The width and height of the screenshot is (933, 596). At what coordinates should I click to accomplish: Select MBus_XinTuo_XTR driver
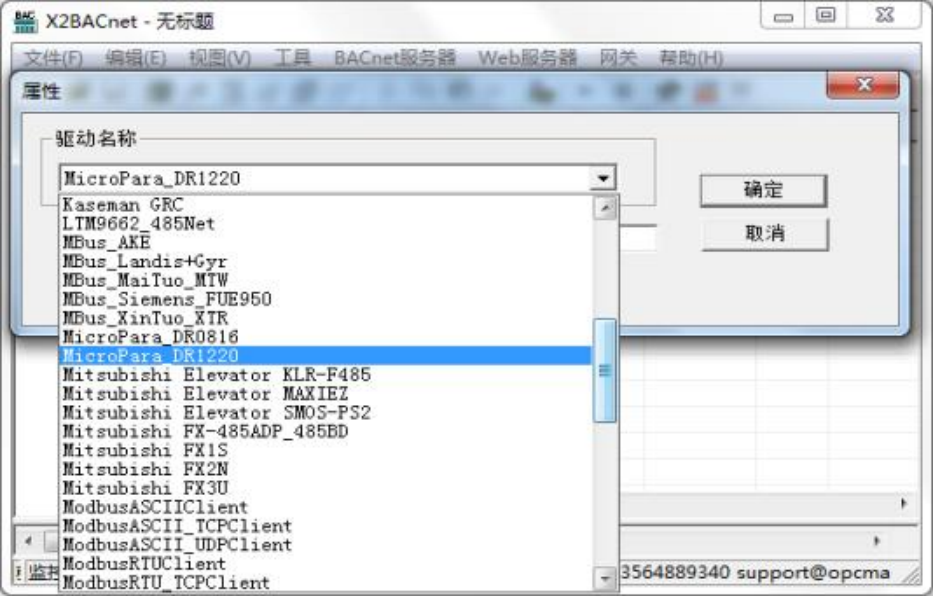[325, 318]
